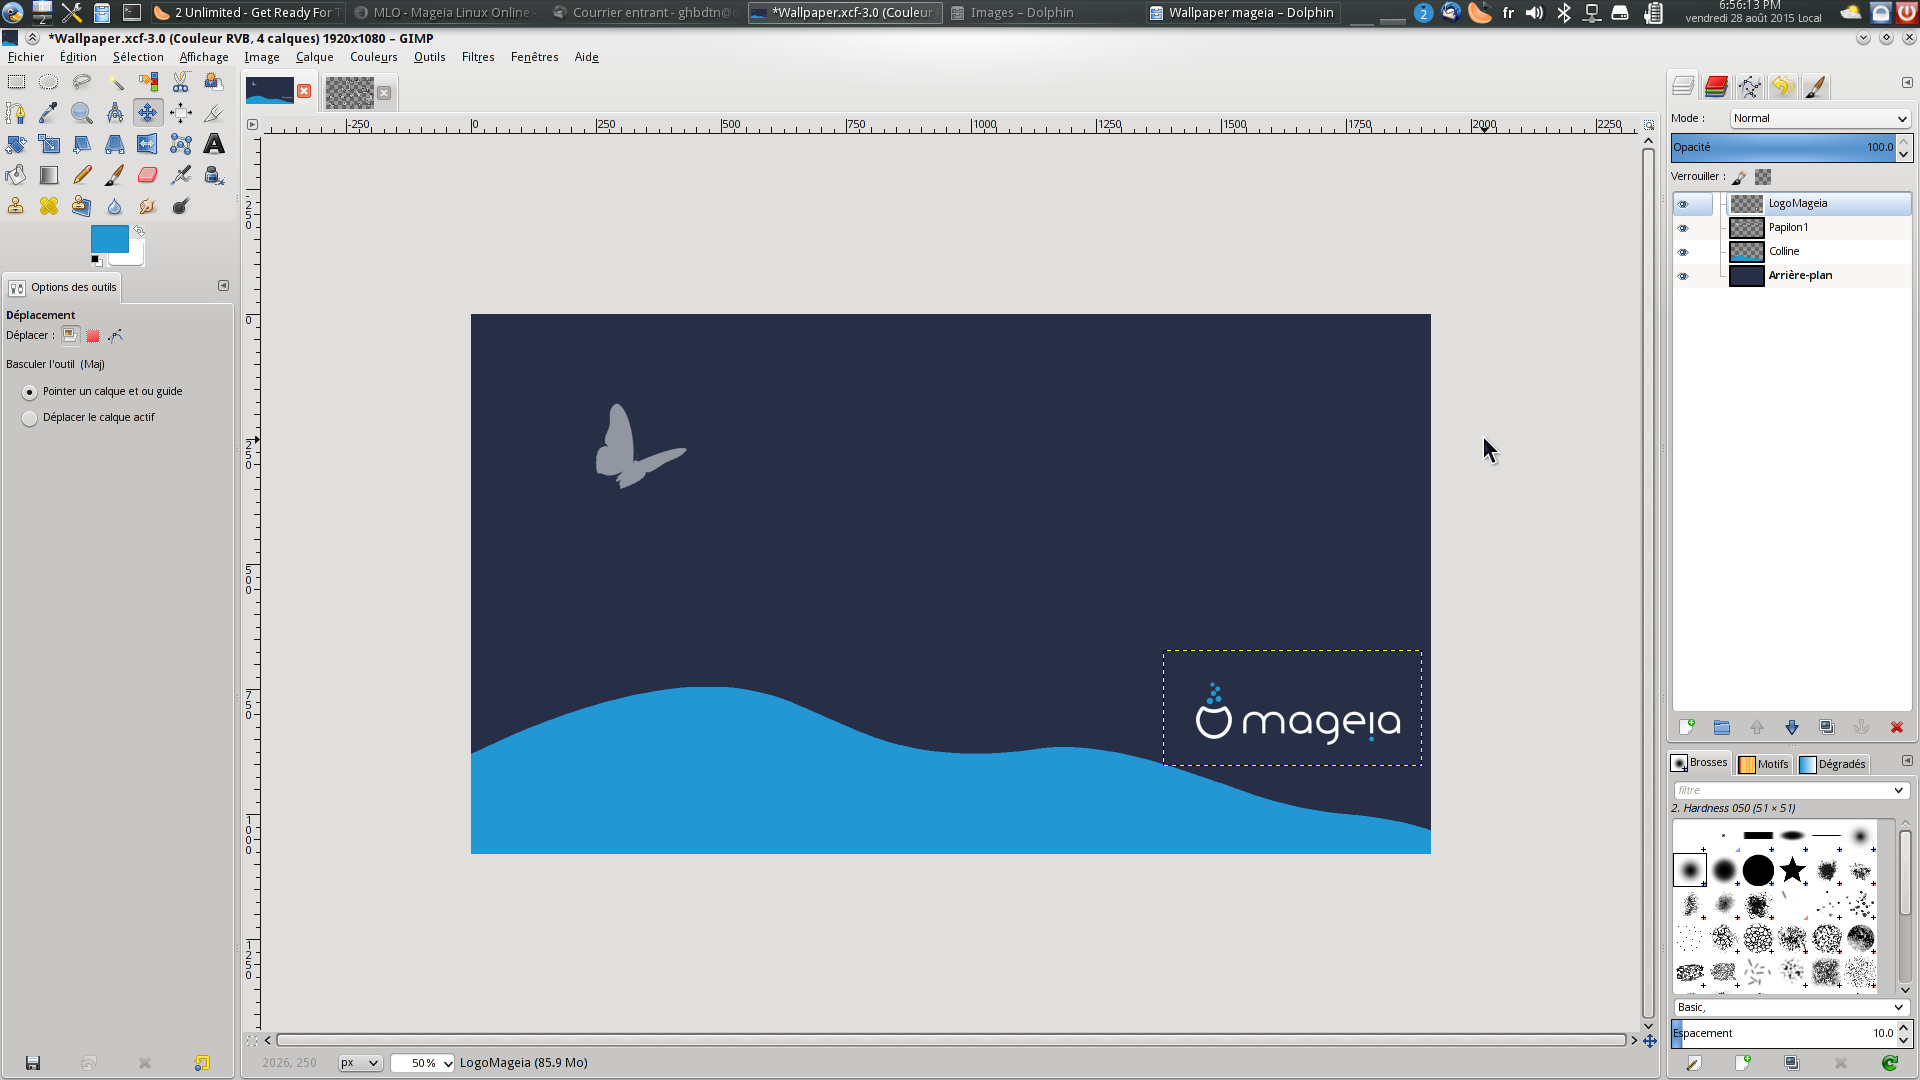This screenshot has width=1920, height=1080.
Task: Open the Basic brush tag dropdown
Action: (x=1791, y=1007)
